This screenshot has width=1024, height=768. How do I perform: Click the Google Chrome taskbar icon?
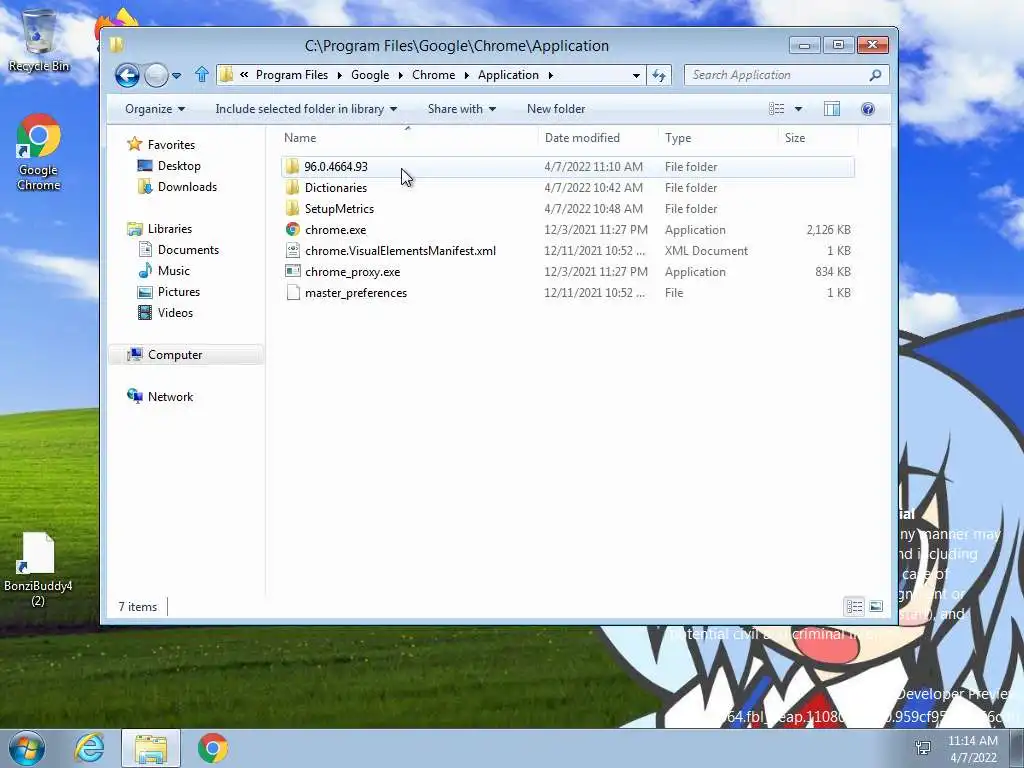212,748
